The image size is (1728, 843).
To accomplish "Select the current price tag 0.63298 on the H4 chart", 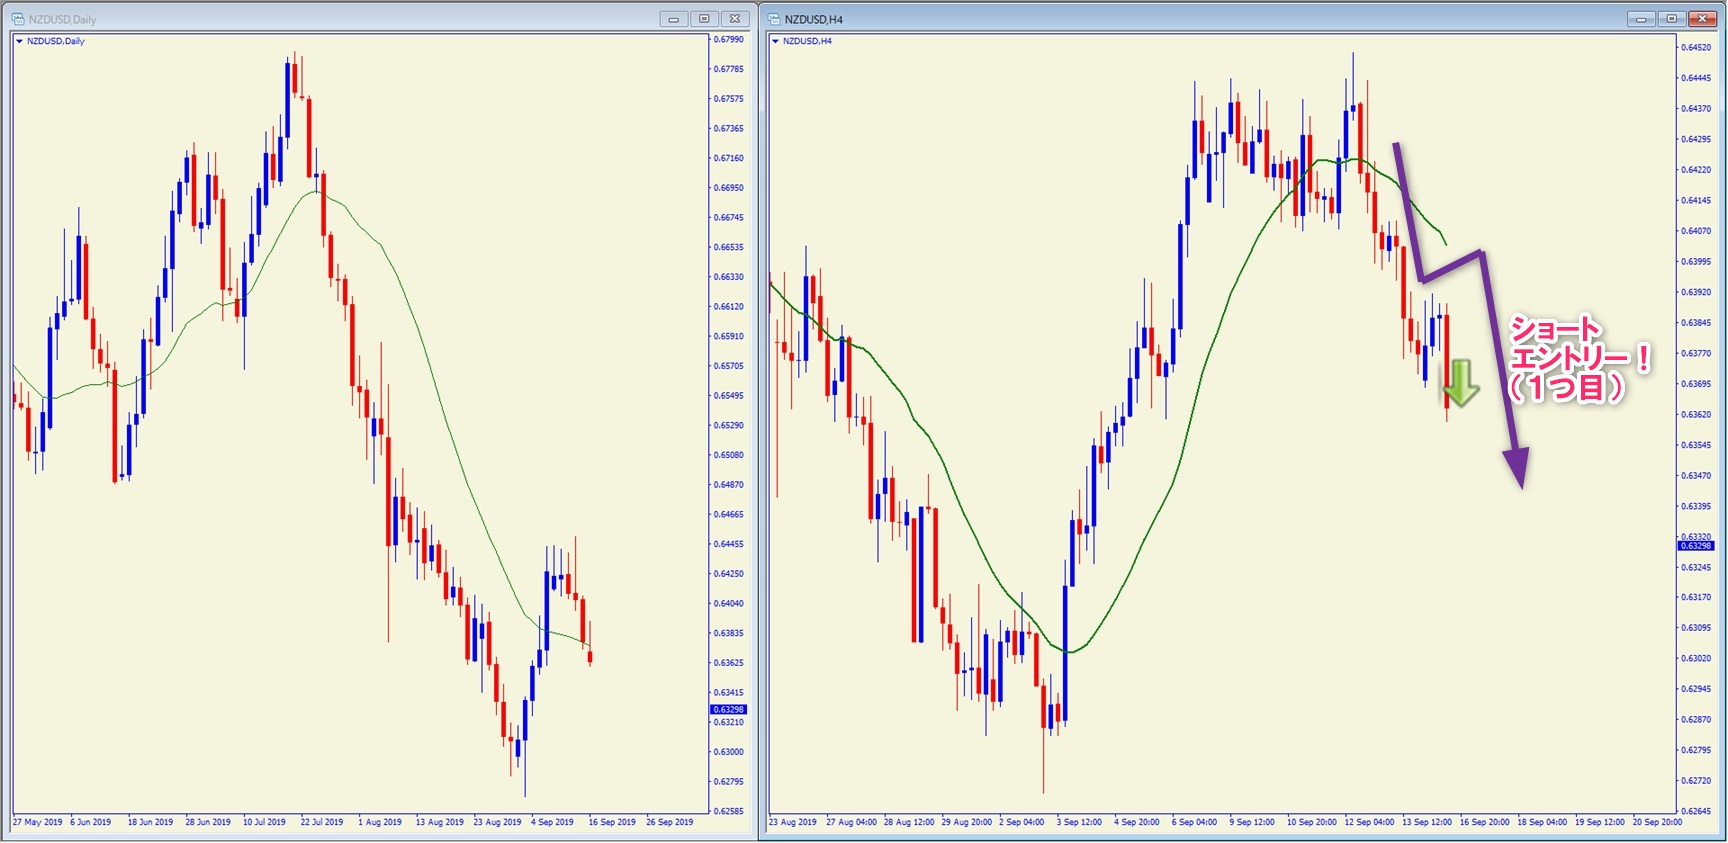I will pos(1696,546).
